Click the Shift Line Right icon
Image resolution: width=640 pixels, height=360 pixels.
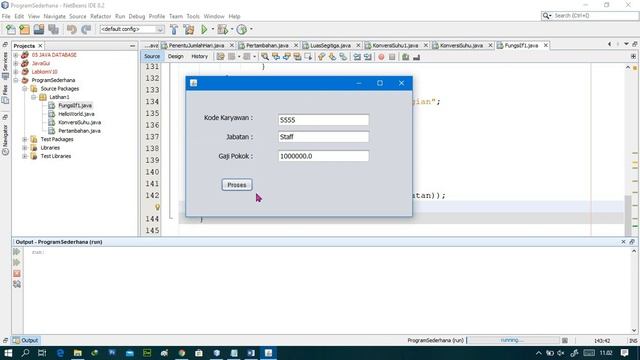coord(368,57)
